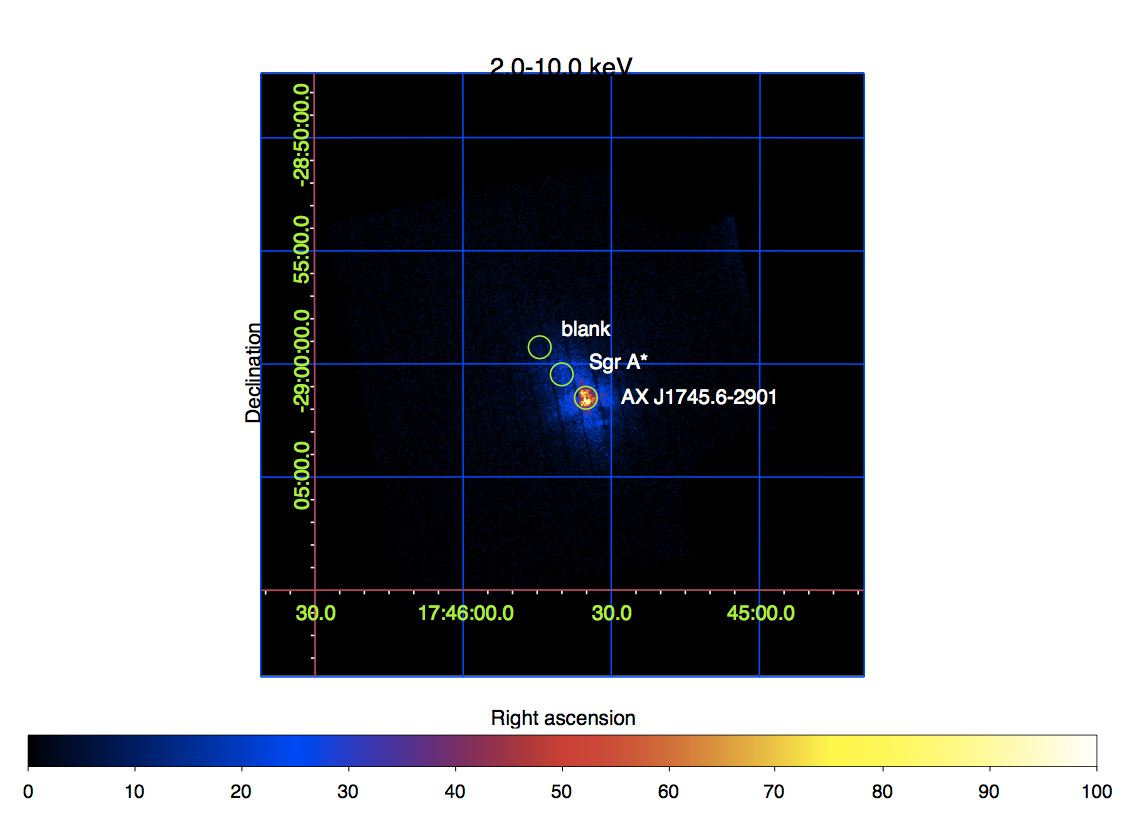Click the colorbar tick label '30'

pos(348,792)
